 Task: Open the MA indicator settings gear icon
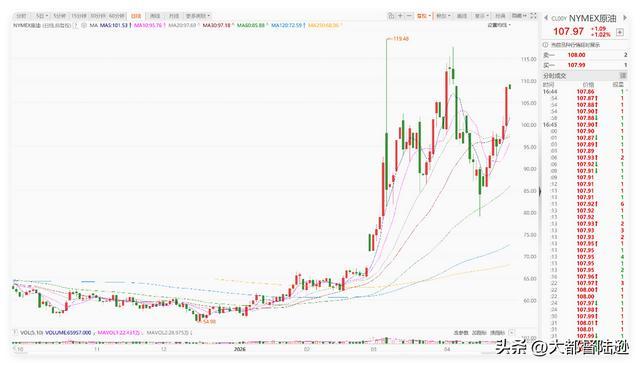point(84,25)
